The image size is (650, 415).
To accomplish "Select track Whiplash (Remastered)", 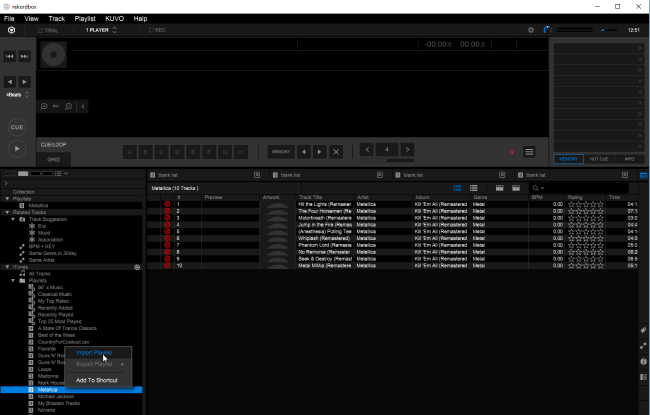I will (324, 238).
